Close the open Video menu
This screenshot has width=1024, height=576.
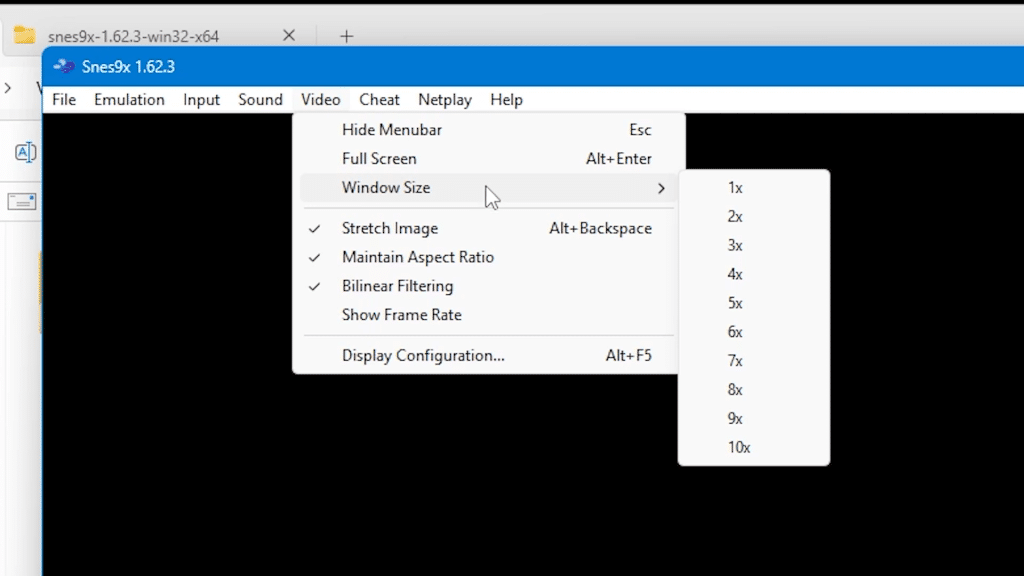point(321,100)
